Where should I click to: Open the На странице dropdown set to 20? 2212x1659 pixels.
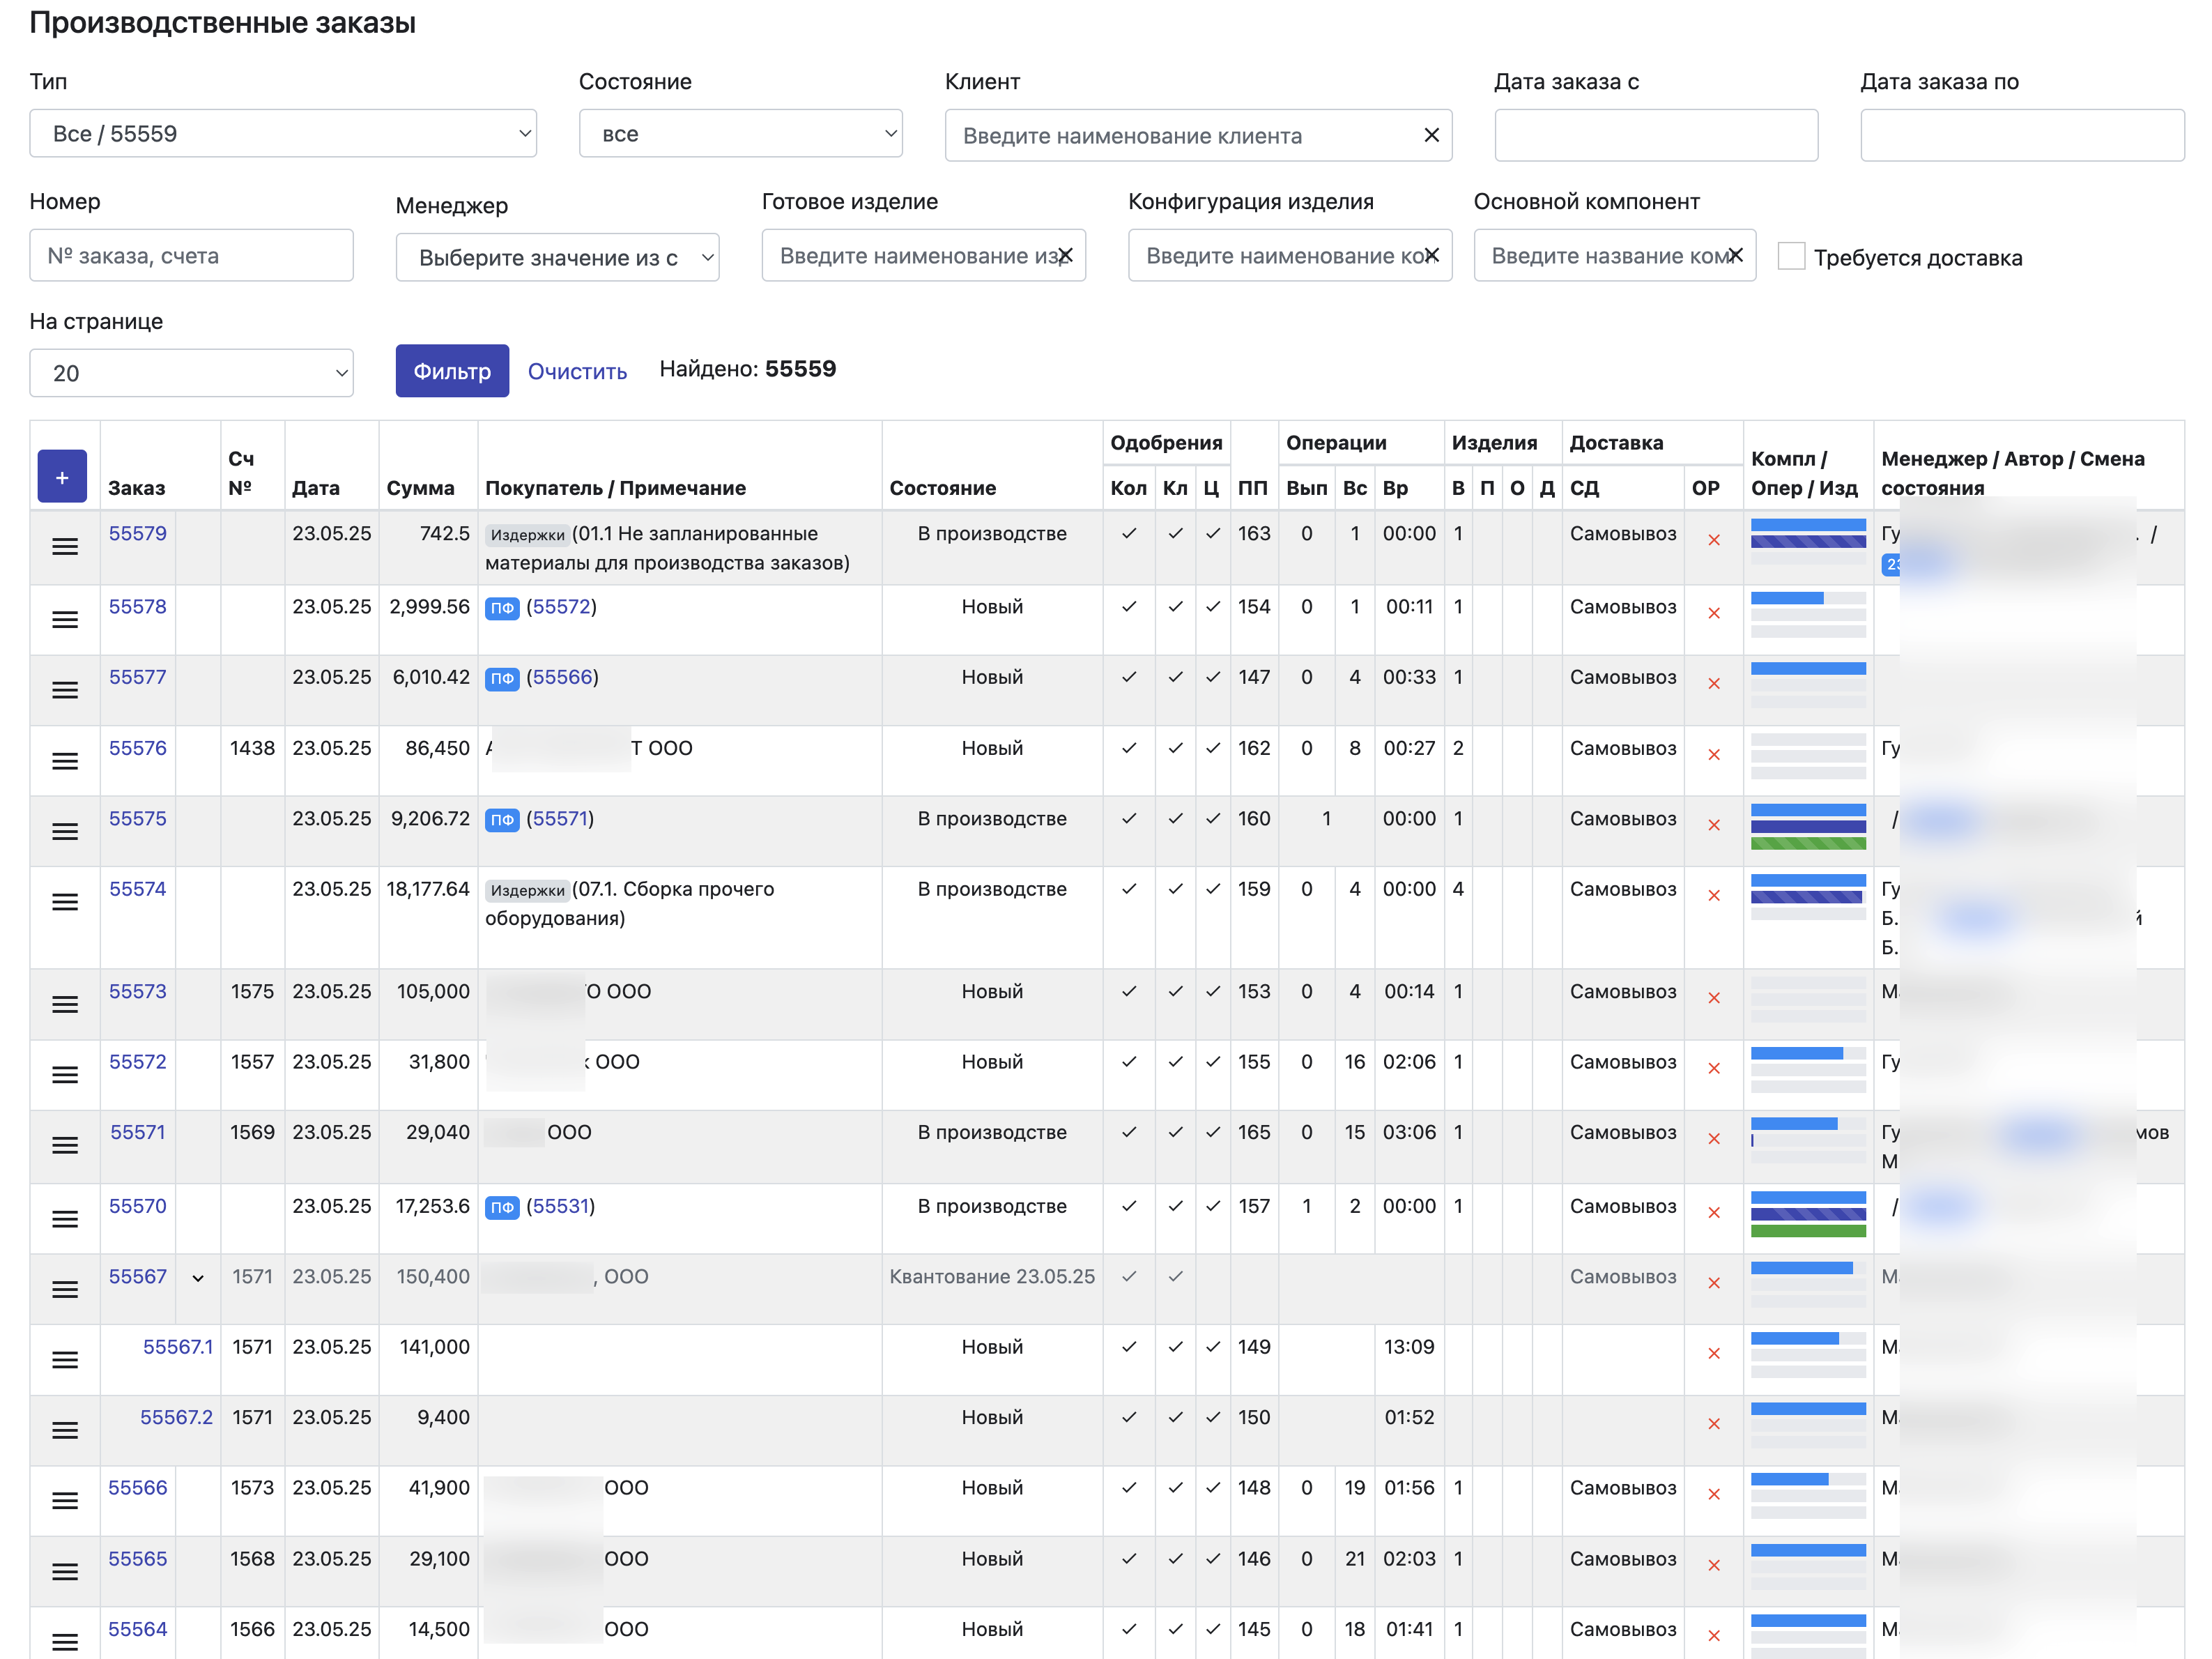click(191, 373)
